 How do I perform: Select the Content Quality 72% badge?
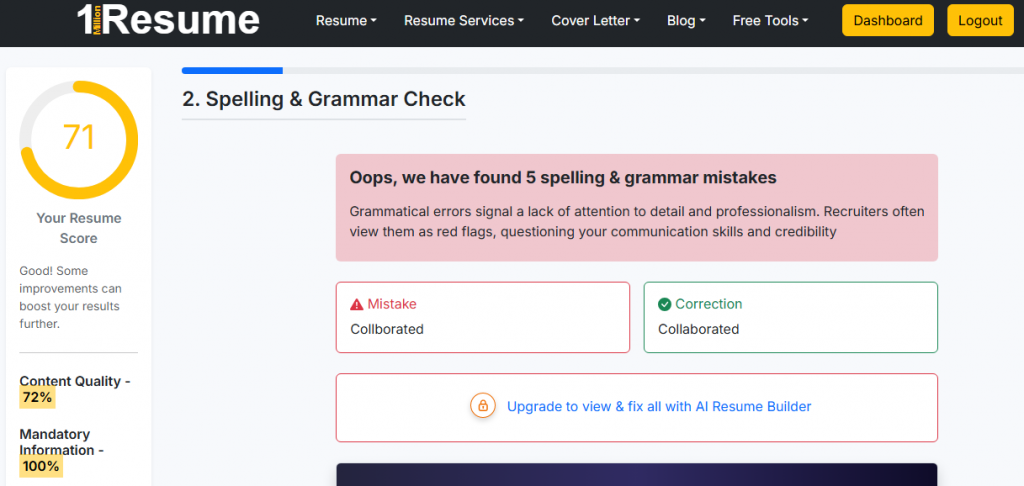(37, 397)
